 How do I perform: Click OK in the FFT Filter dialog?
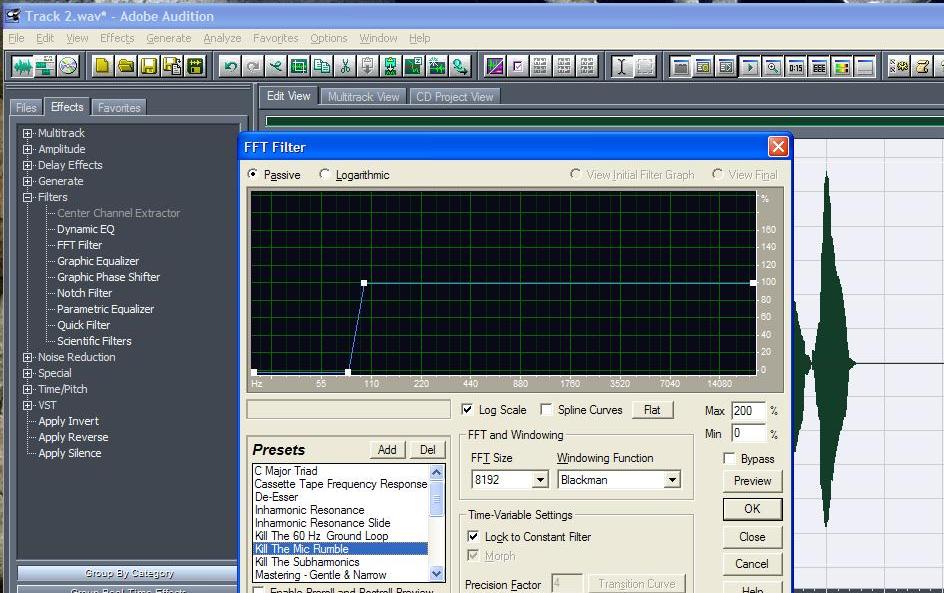tap(753, 509)
